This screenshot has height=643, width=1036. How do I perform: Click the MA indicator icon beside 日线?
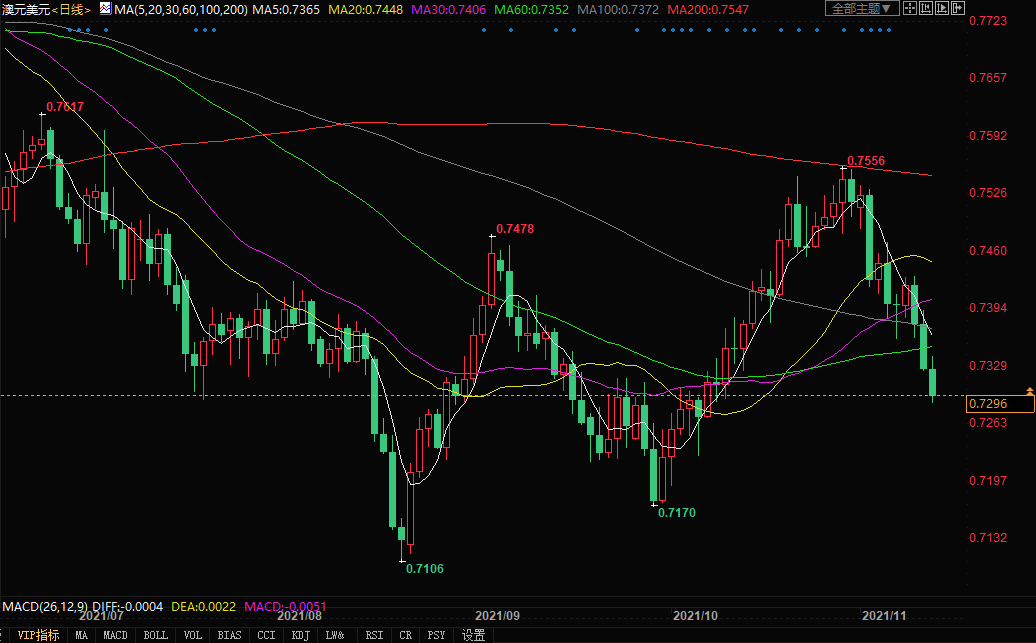pos(104,8)
